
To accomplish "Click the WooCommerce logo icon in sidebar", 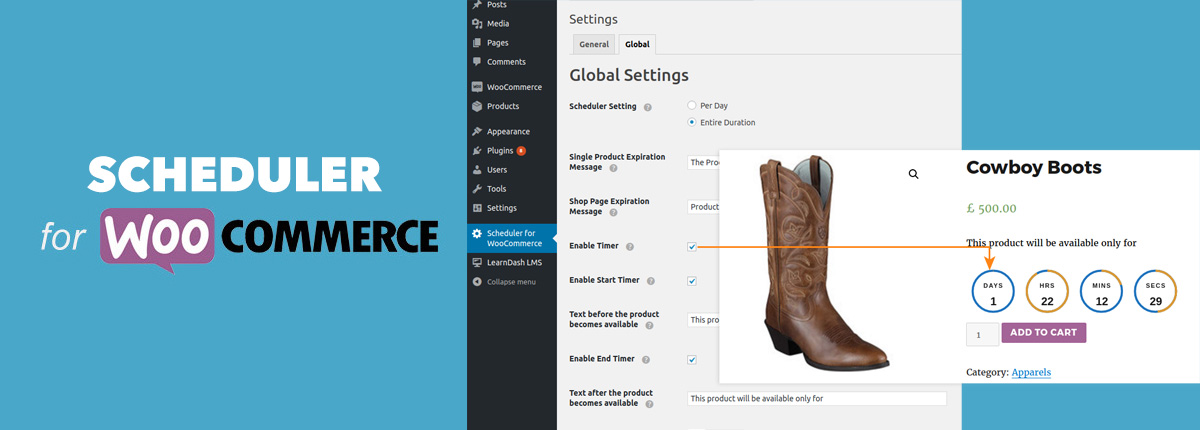I will [477, 87].
